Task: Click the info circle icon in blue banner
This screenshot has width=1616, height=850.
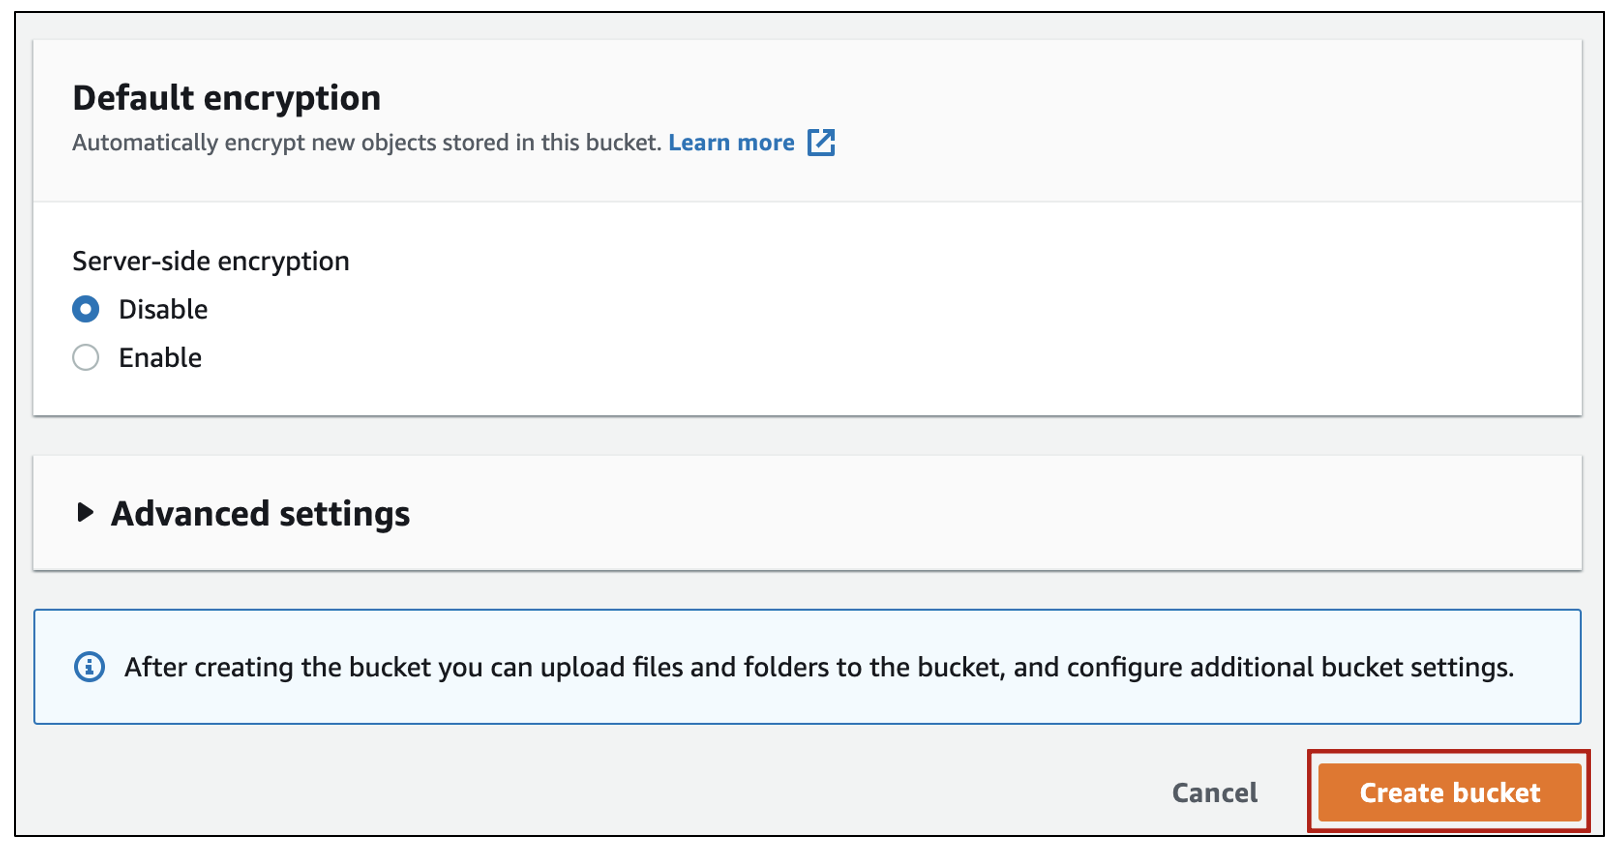Action: pyautogui.click(x=90, y=667)
